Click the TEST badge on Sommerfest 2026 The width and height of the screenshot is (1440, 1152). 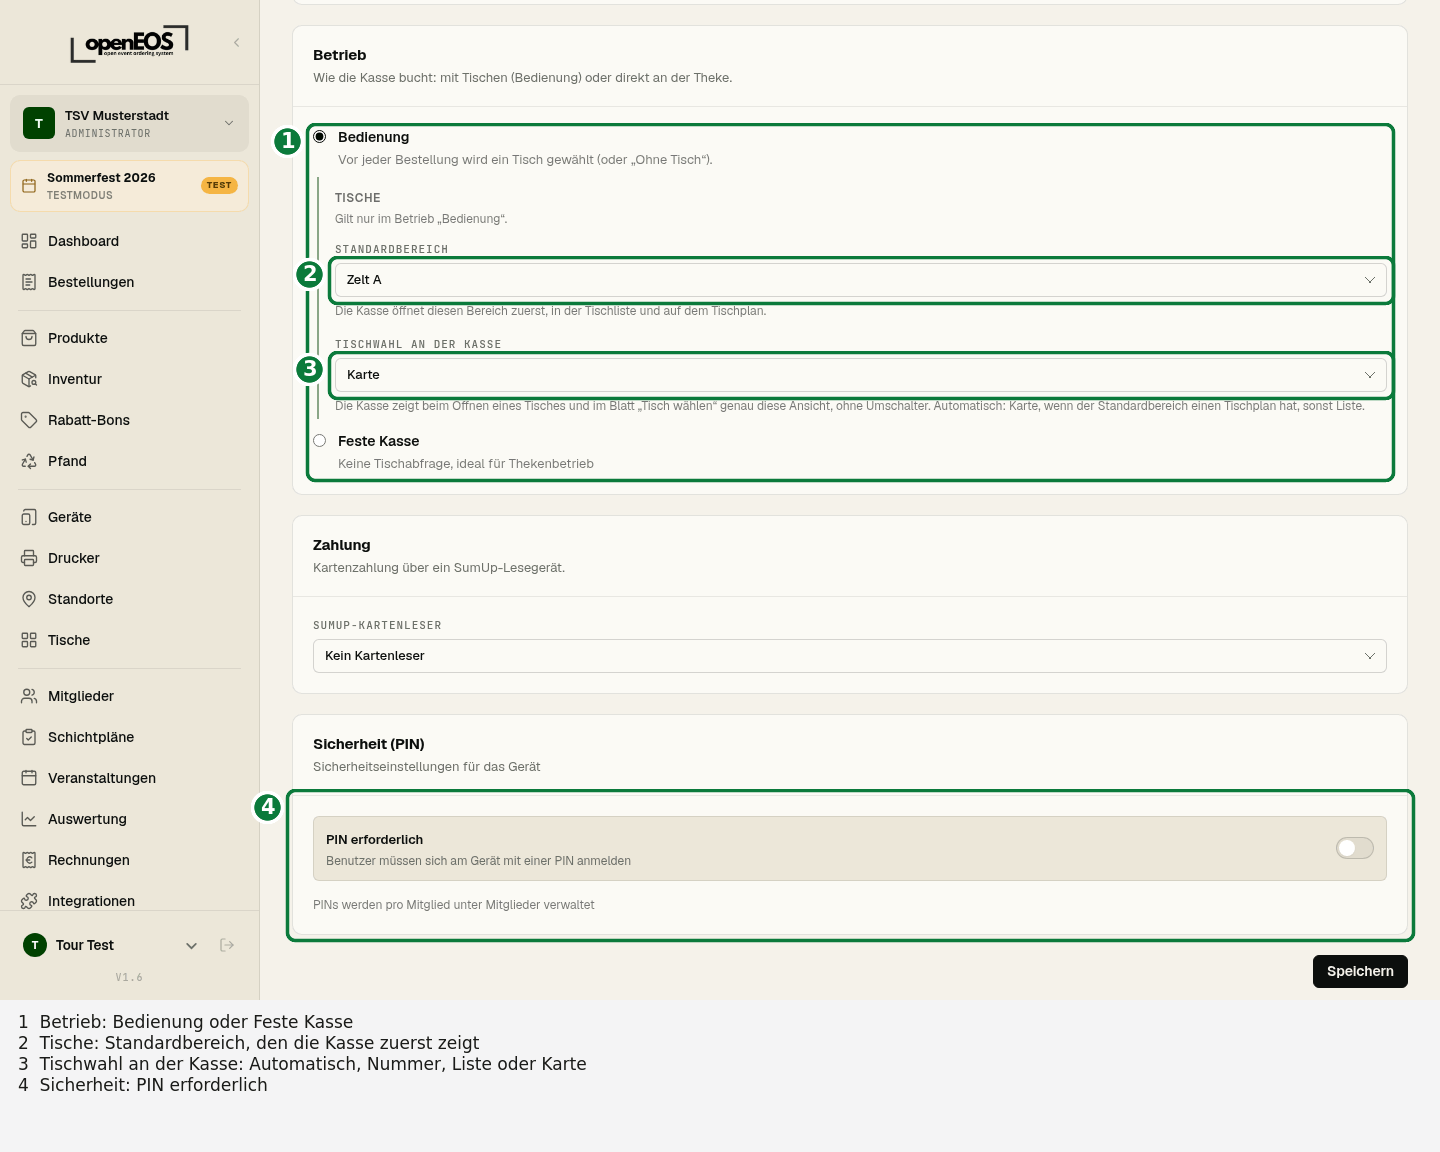pos(219,185)
